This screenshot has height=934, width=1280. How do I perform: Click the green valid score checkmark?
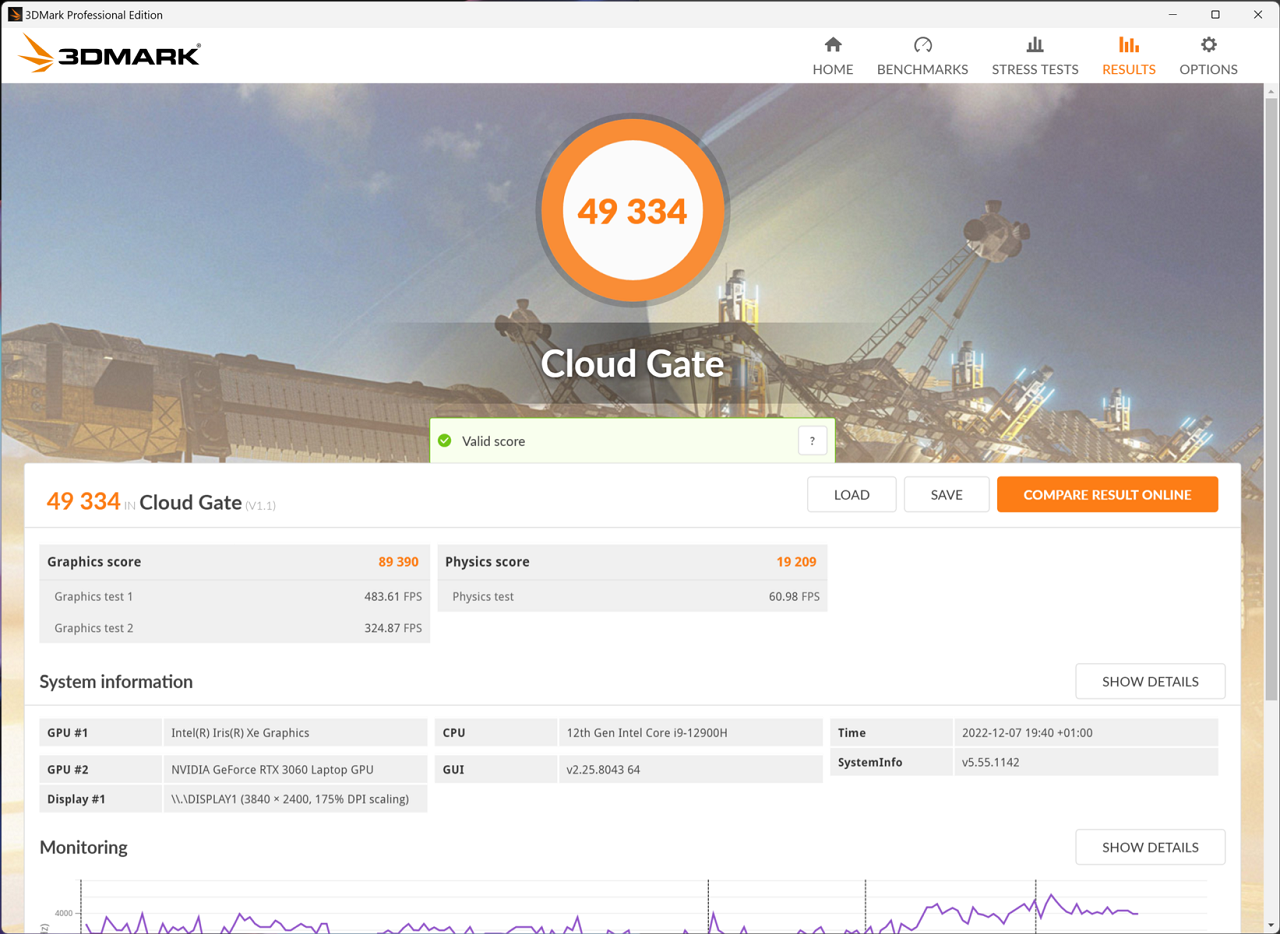click(x=445, y=441)
